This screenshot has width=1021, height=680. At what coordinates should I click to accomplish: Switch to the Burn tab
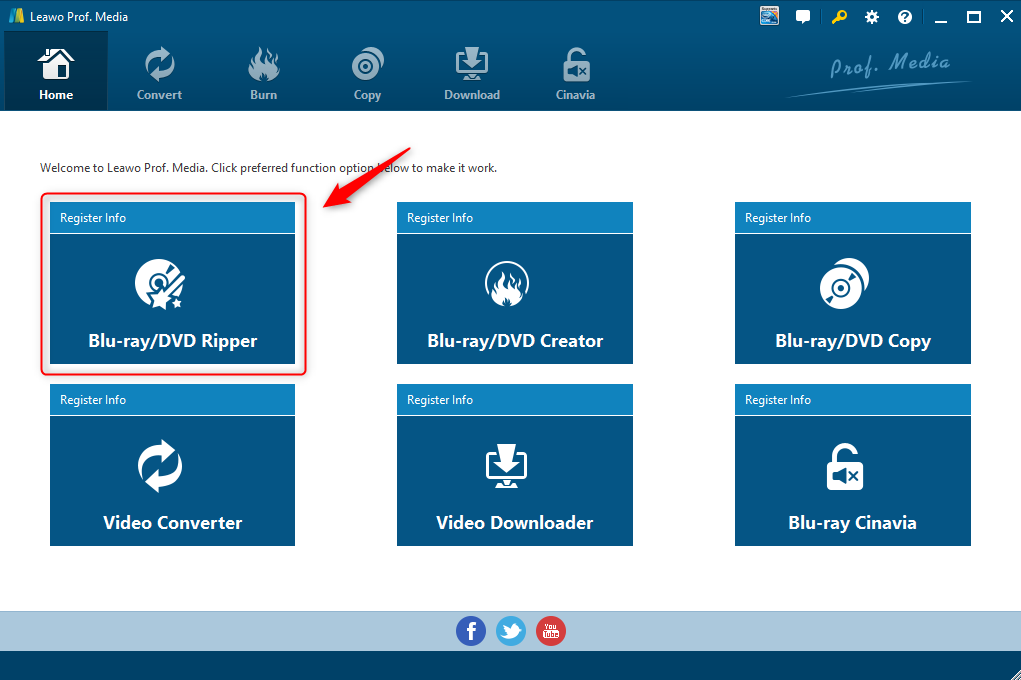(264, 74)
